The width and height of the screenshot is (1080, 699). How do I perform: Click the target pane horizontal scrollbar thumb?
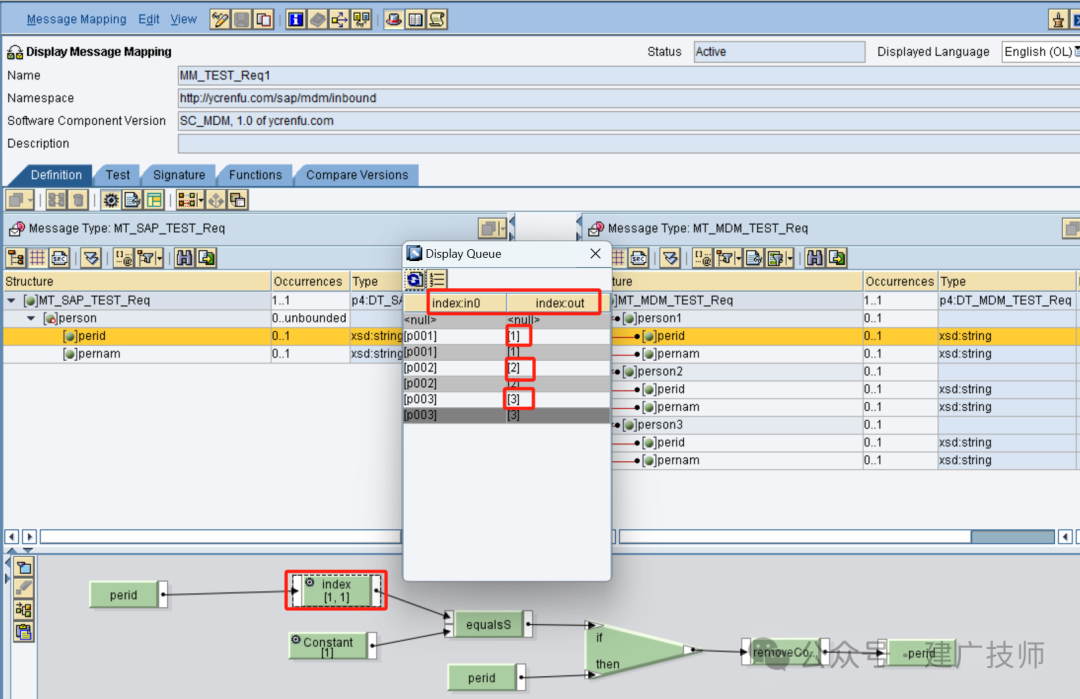(1012, 536)
